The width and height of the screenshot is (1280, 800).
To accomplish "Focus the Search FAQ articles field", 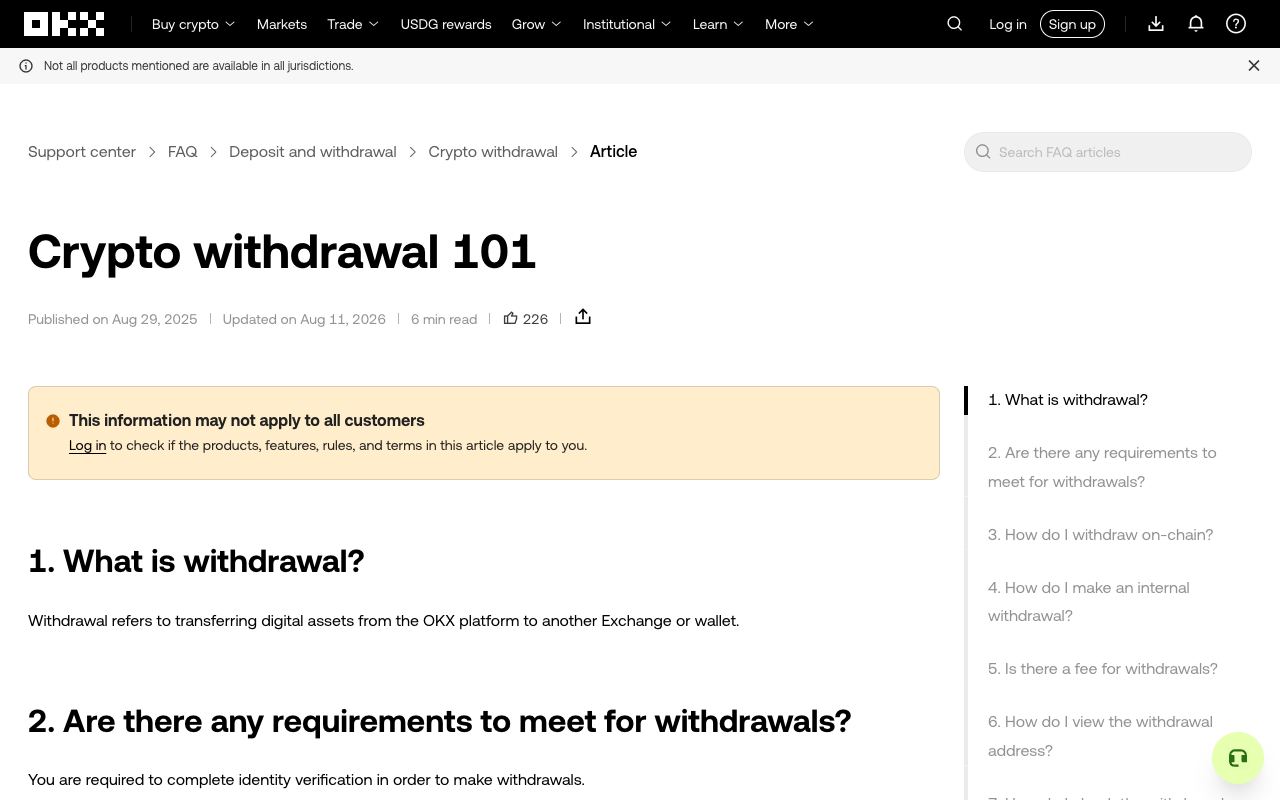I will [1108, 152].
